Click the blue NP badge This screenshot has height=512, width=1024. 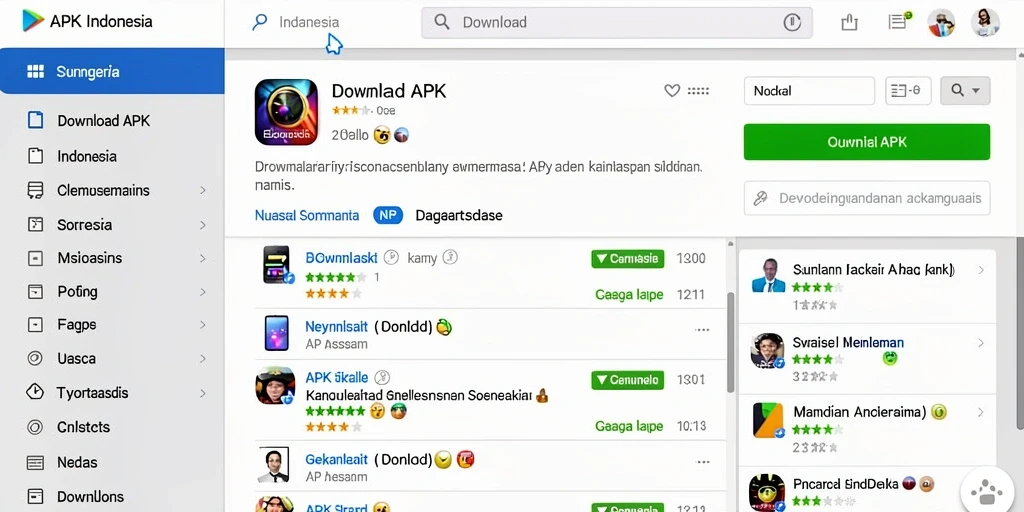coord(388,215)
